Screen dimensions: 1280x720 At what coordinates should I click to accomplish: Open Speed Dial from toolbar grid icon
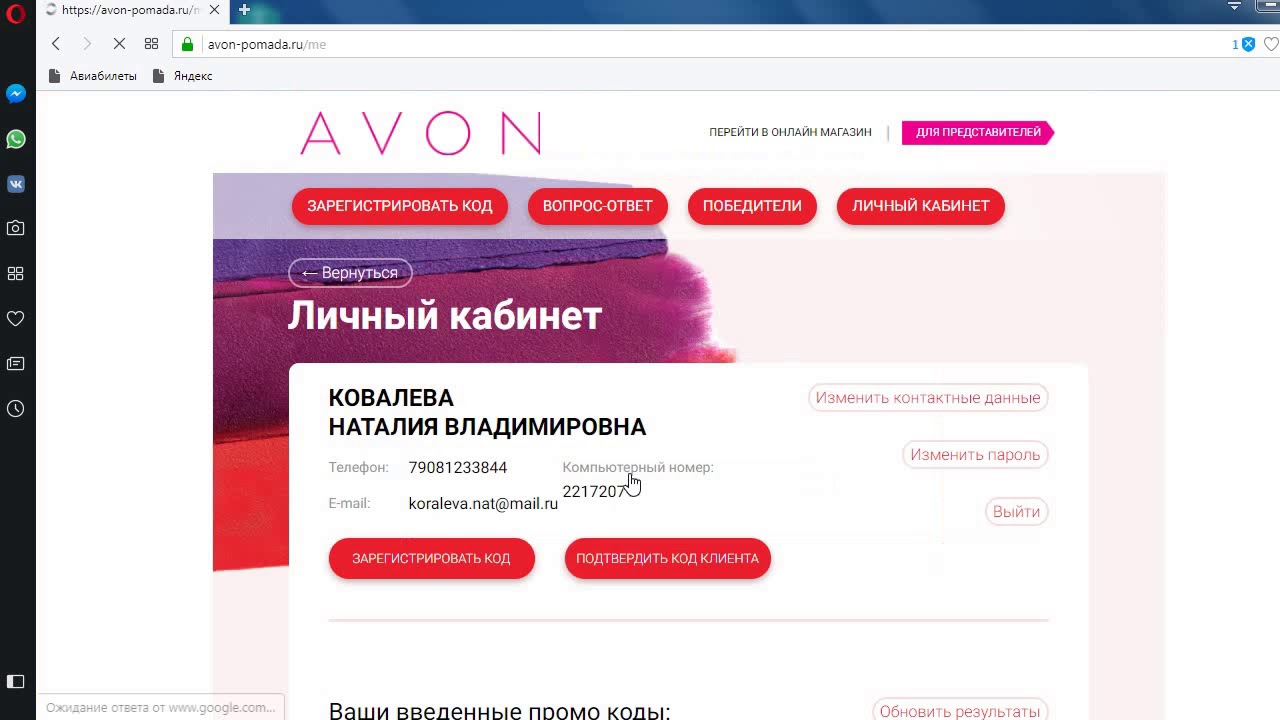click(151, 44)
